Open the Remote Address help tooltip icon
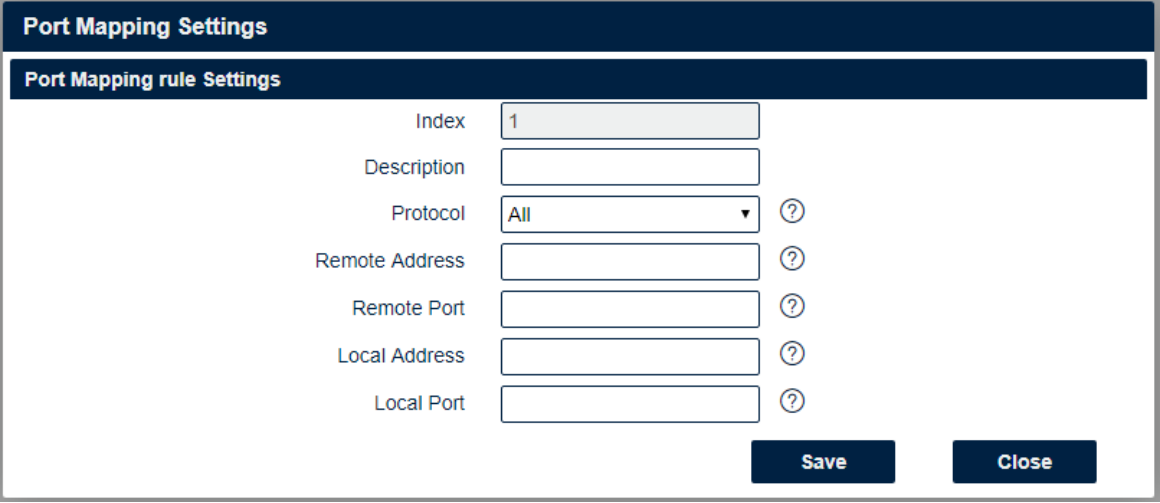This screenshot has width=1160, height=503. pos(792,259)
